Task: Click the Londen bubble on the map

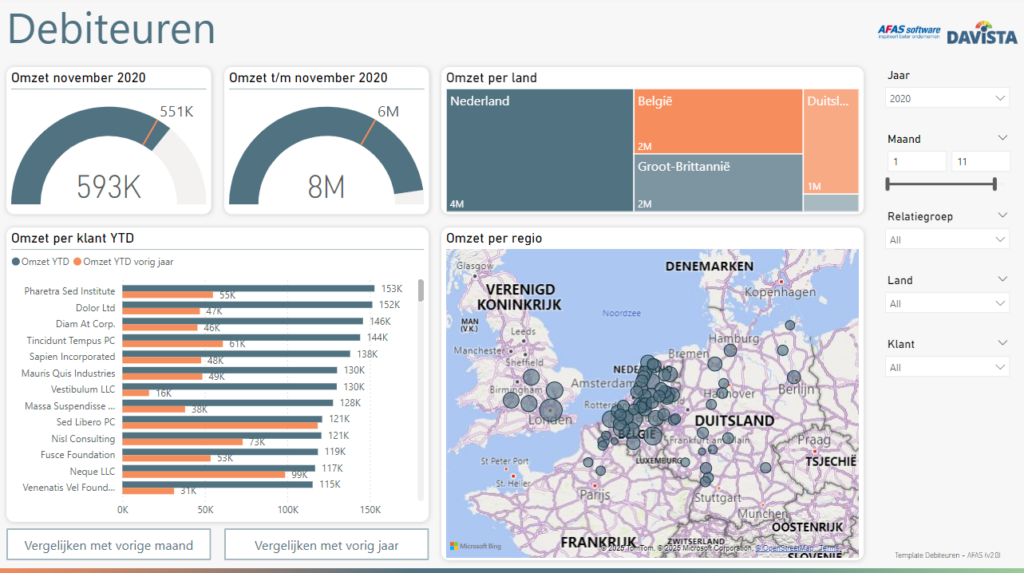Action: click(x=551, y=411)
